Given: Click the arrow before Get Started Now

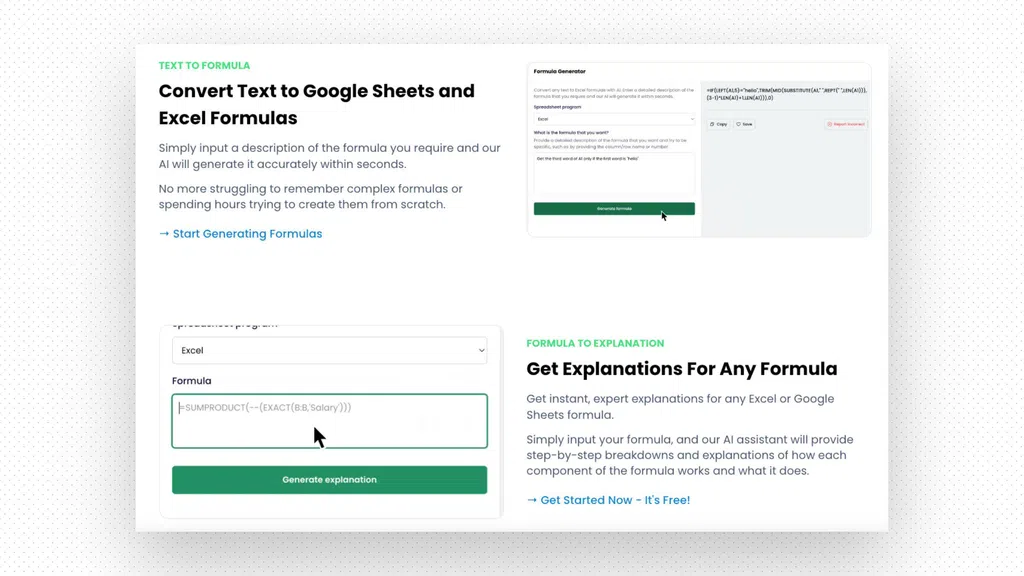Looking at the screenshot, I should [x=532, y=500].
